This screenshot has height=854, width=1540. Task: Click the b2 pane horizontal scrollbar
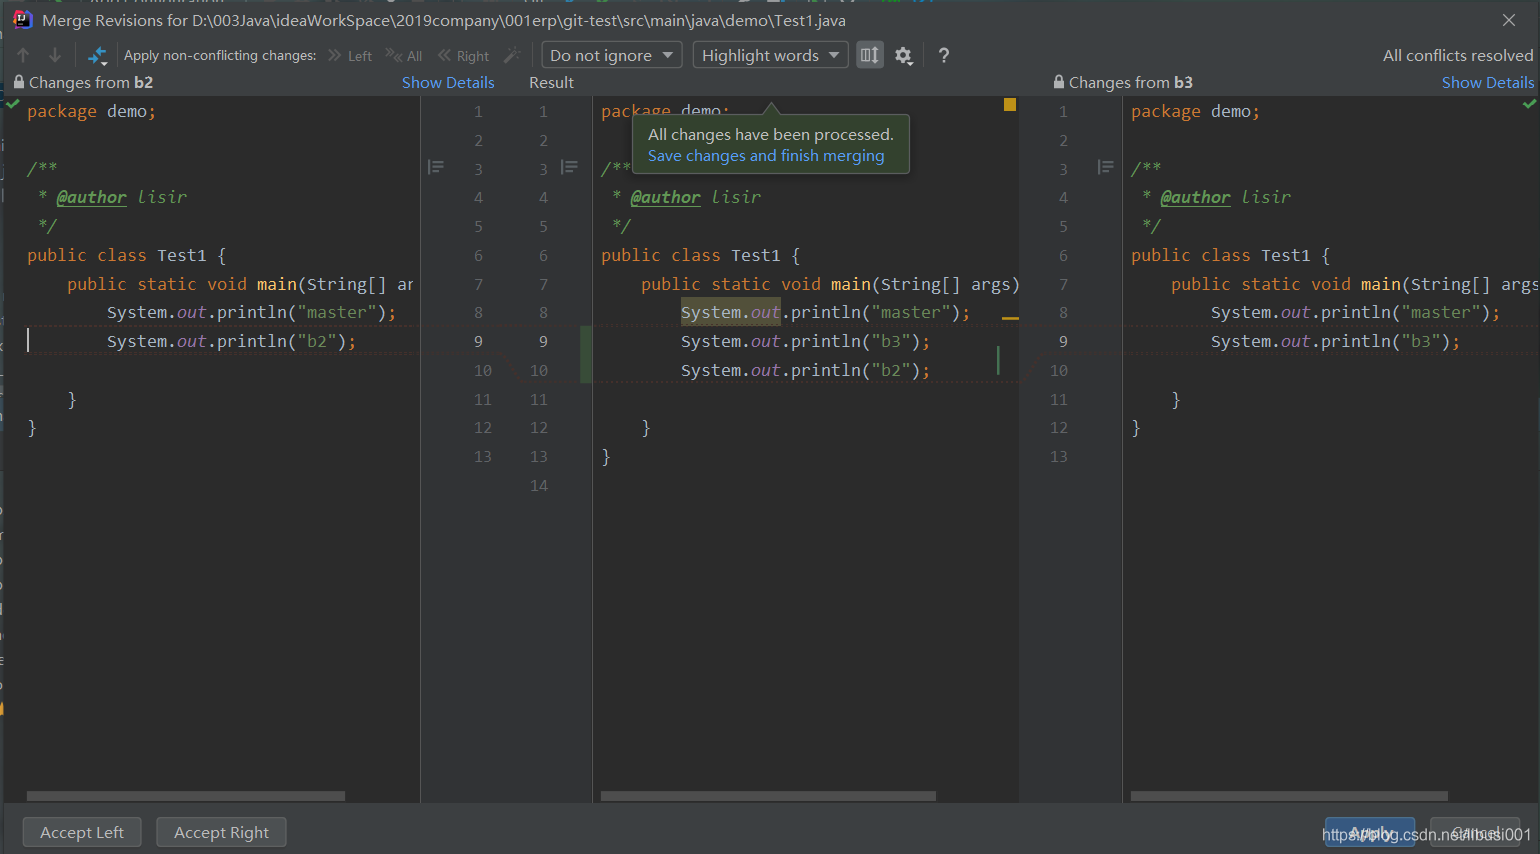186,796
